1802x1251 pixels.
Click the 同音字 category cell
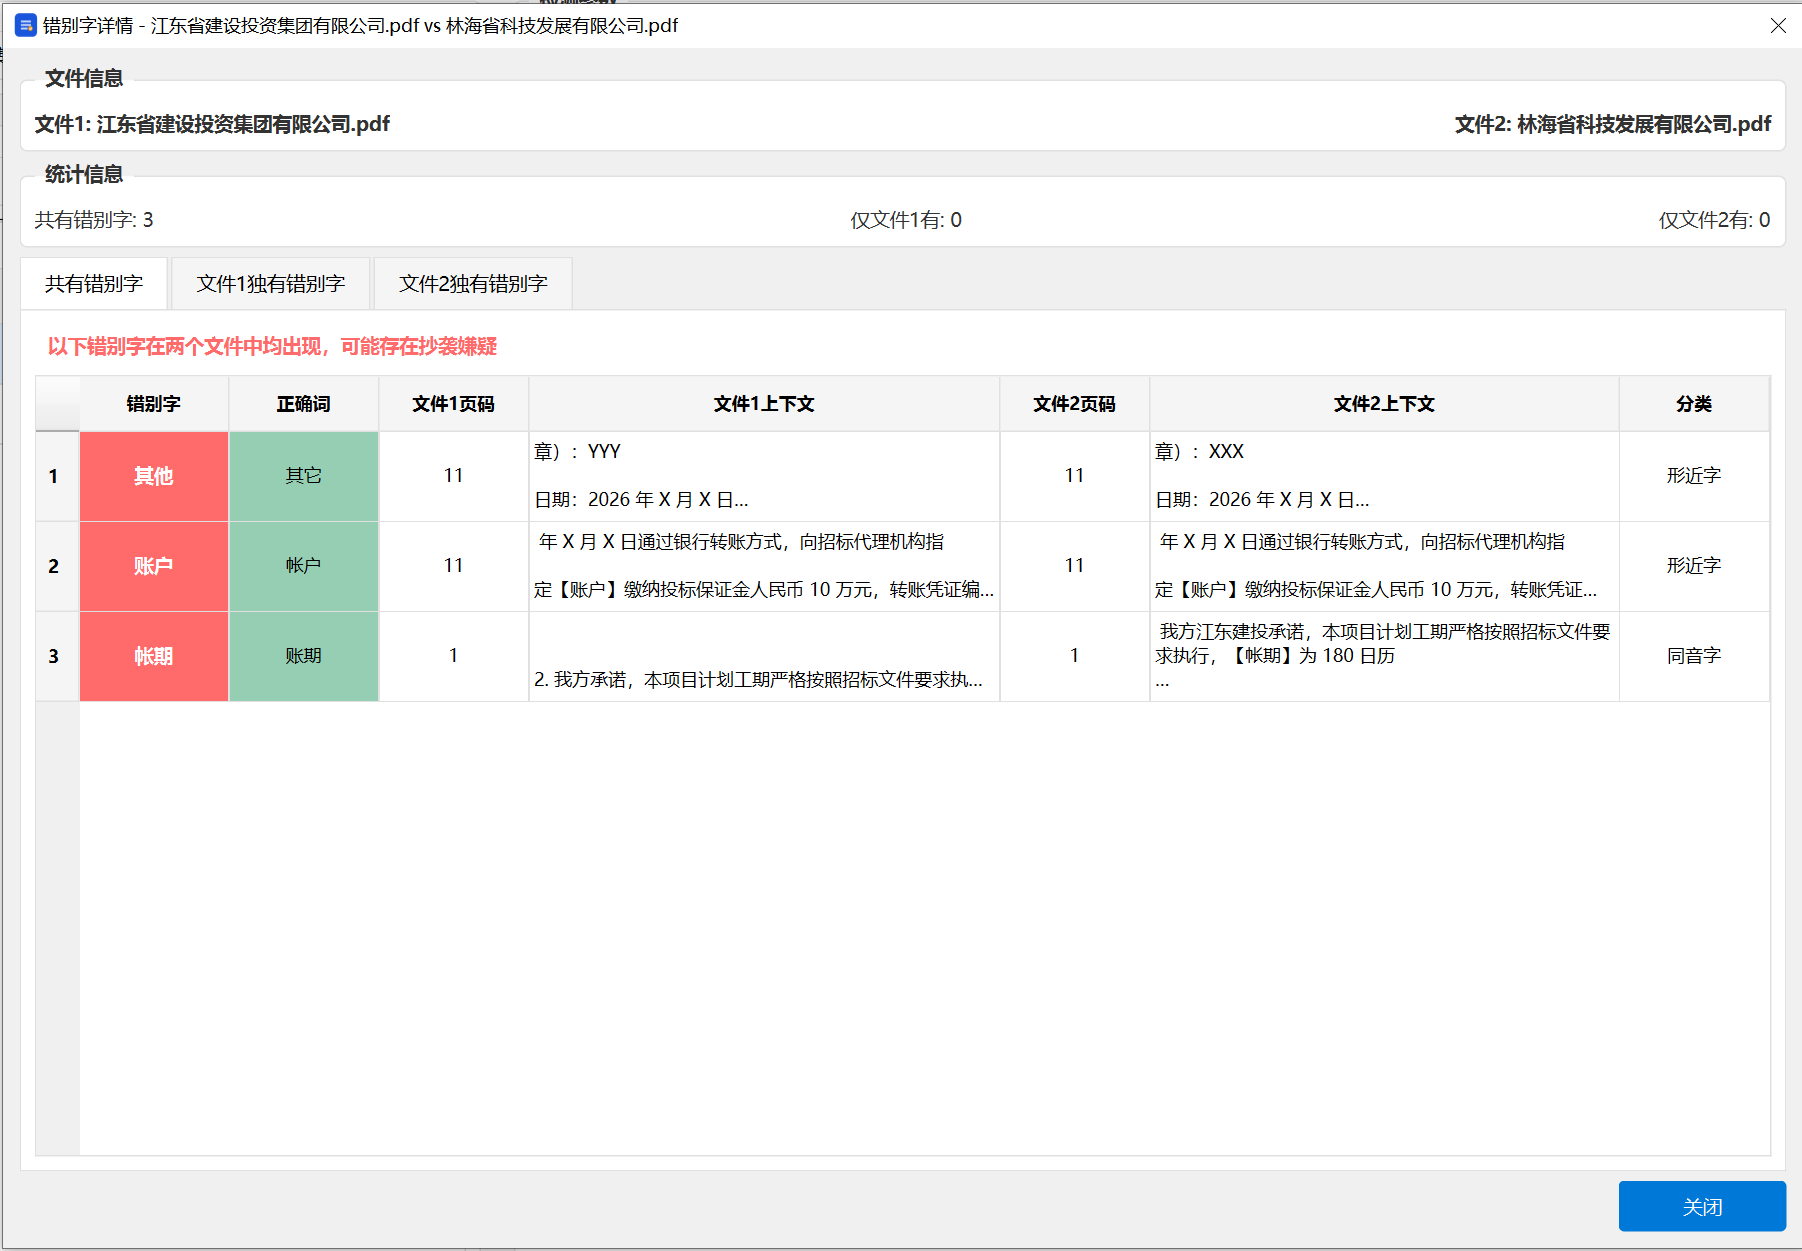(1693, 656)
